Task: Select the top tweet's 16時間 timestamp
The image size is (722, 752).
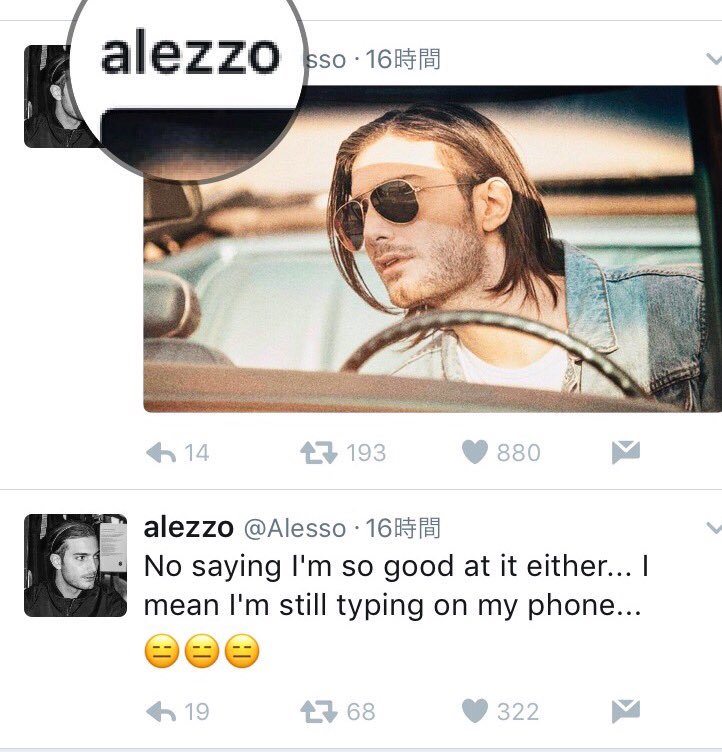Action: (403, 59)
